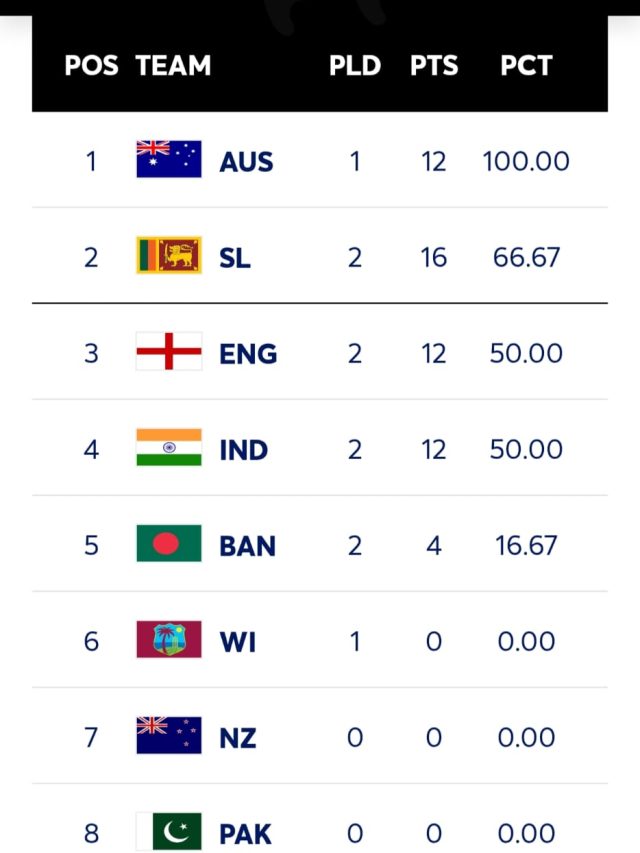640x853 pixels.
Task: Click the TEAM column header
Action: click(x=173, y=65)
